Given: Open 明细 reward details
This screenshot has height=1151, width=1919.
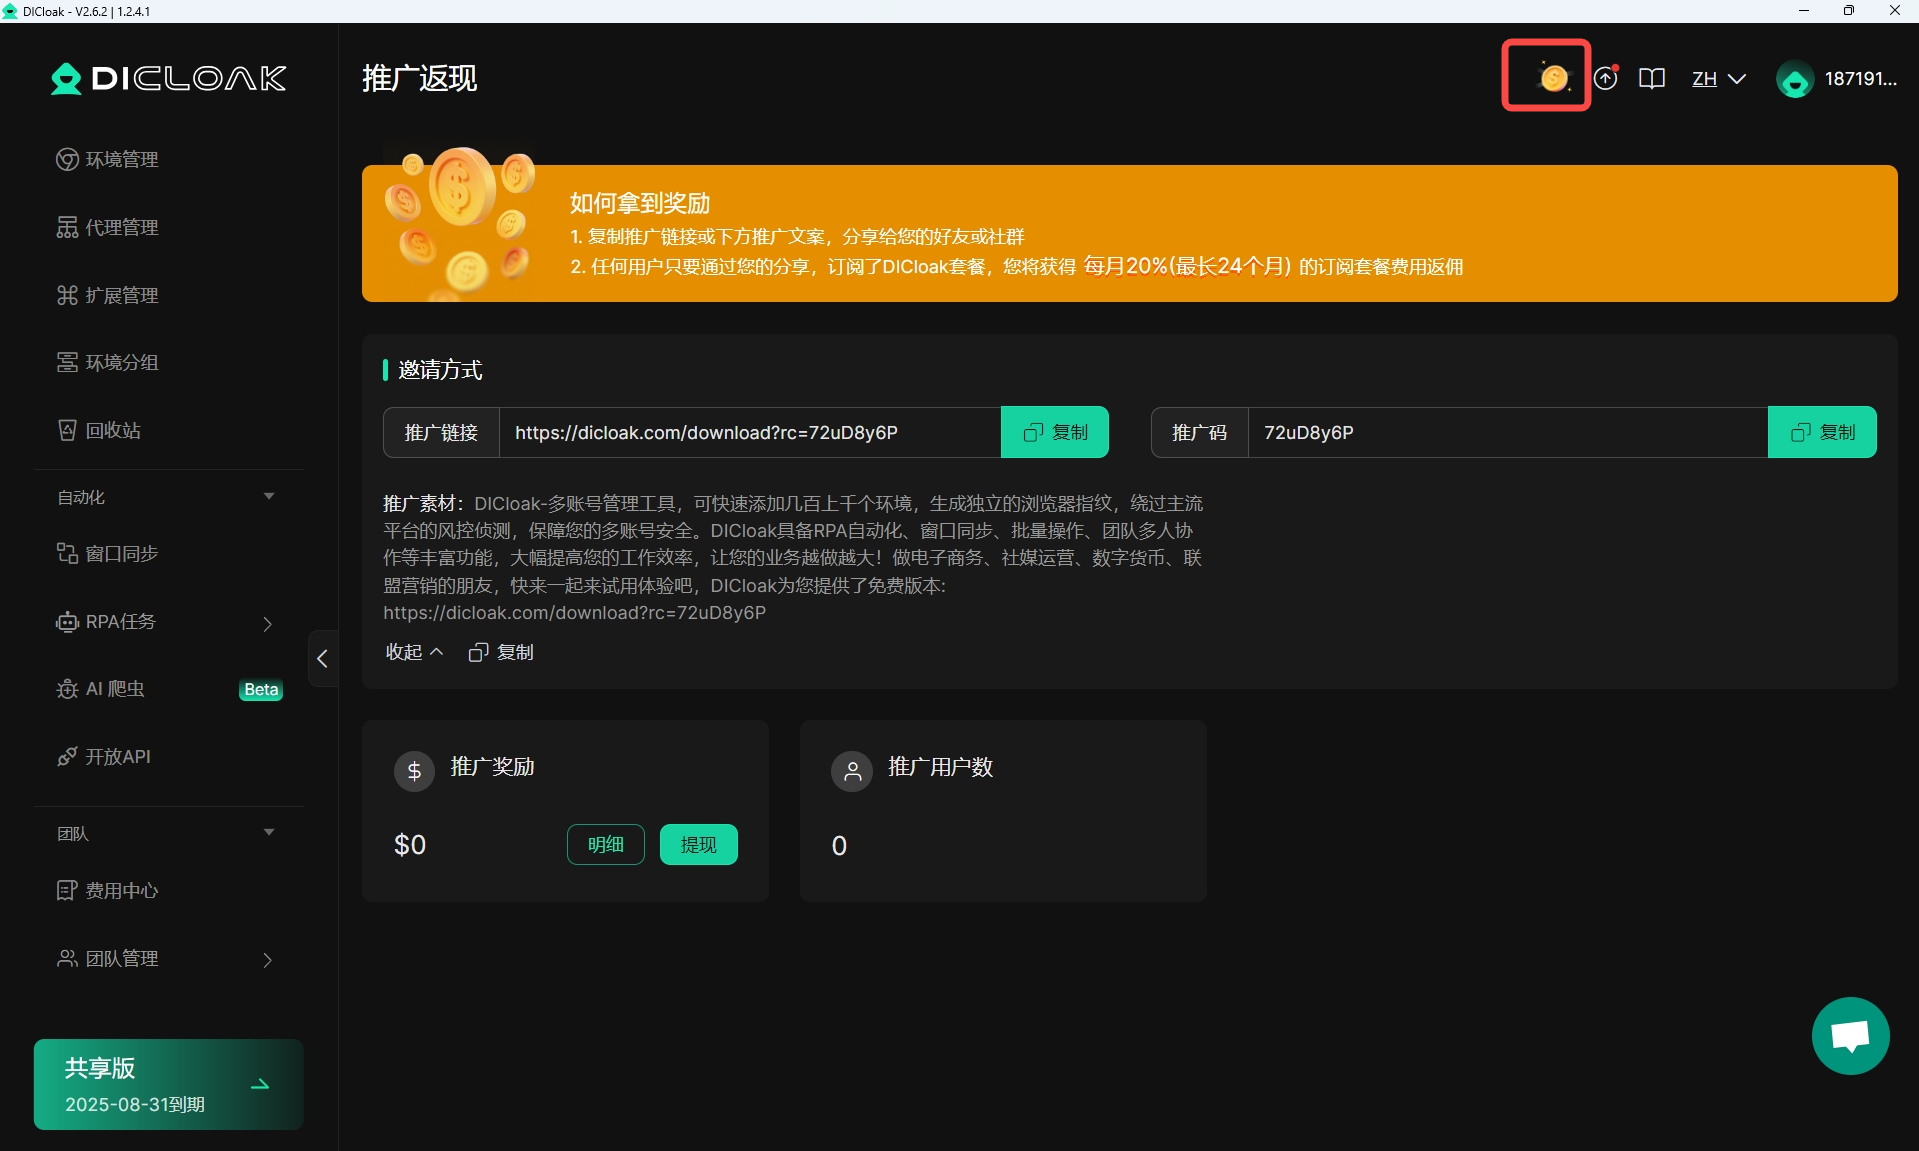Looking at the screenshot, I should [x=606, y=845].
